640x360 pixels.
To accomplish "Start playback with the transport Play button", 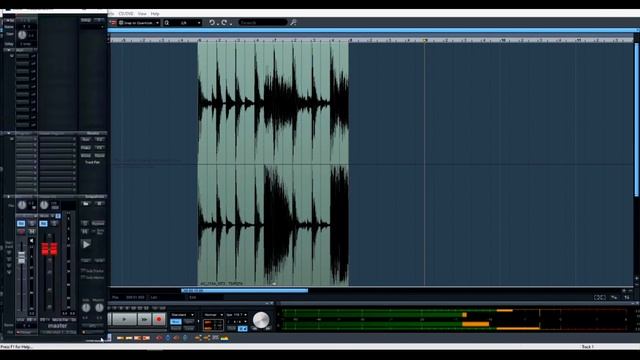I will point(124,319).
